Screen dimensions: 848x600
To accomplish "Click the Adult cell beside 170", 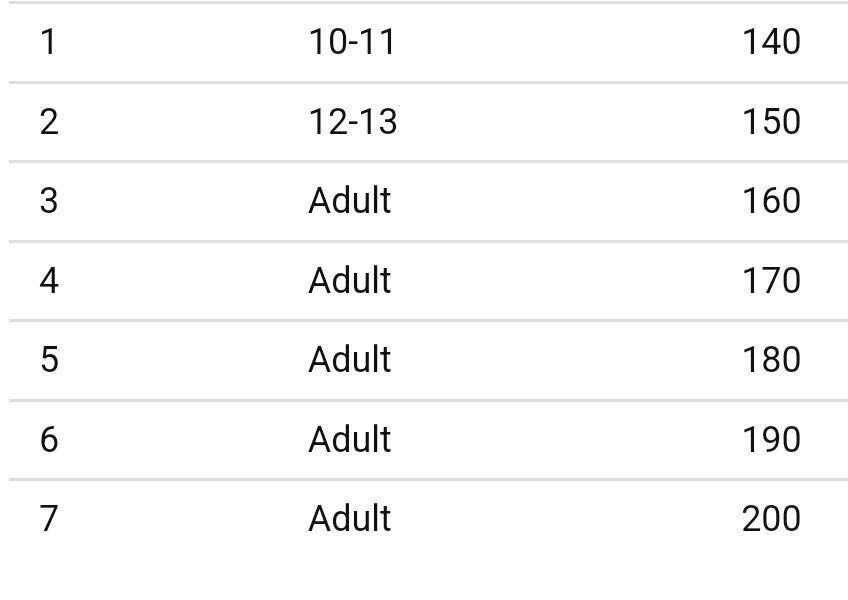I will point(349,281).
